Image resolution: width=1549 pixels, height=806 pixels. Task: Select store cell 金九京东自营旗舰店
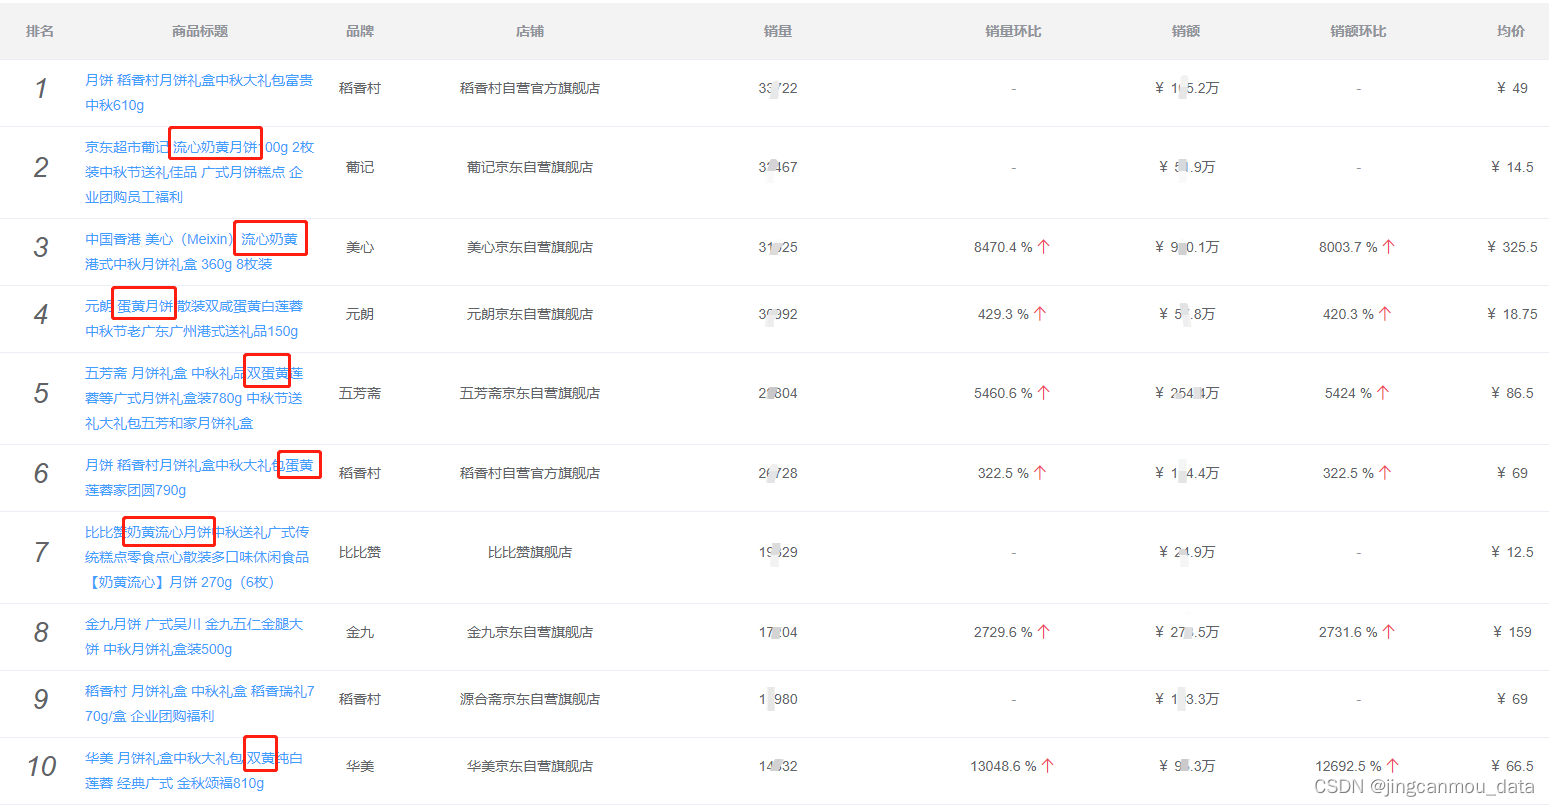pyautogui.click(x=530, y=632)
